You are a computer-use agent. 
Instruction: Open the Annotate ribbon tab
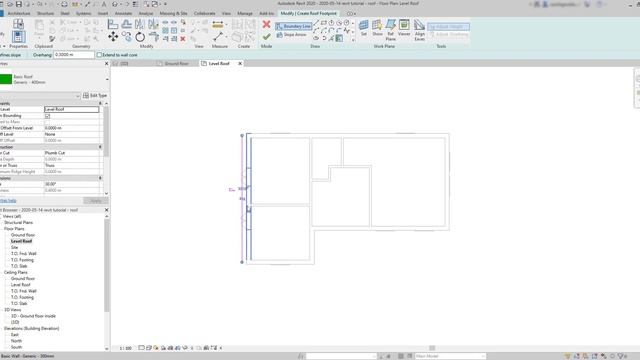[123, 13]
